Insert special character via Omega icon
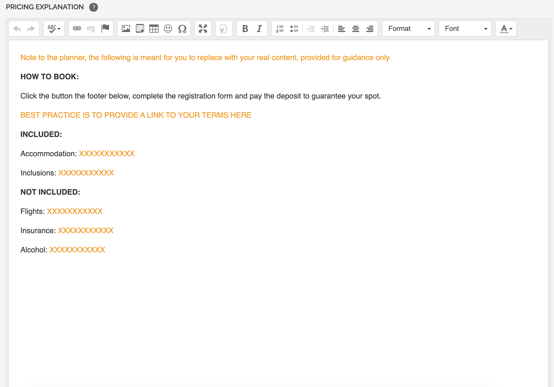 (182, 29)
